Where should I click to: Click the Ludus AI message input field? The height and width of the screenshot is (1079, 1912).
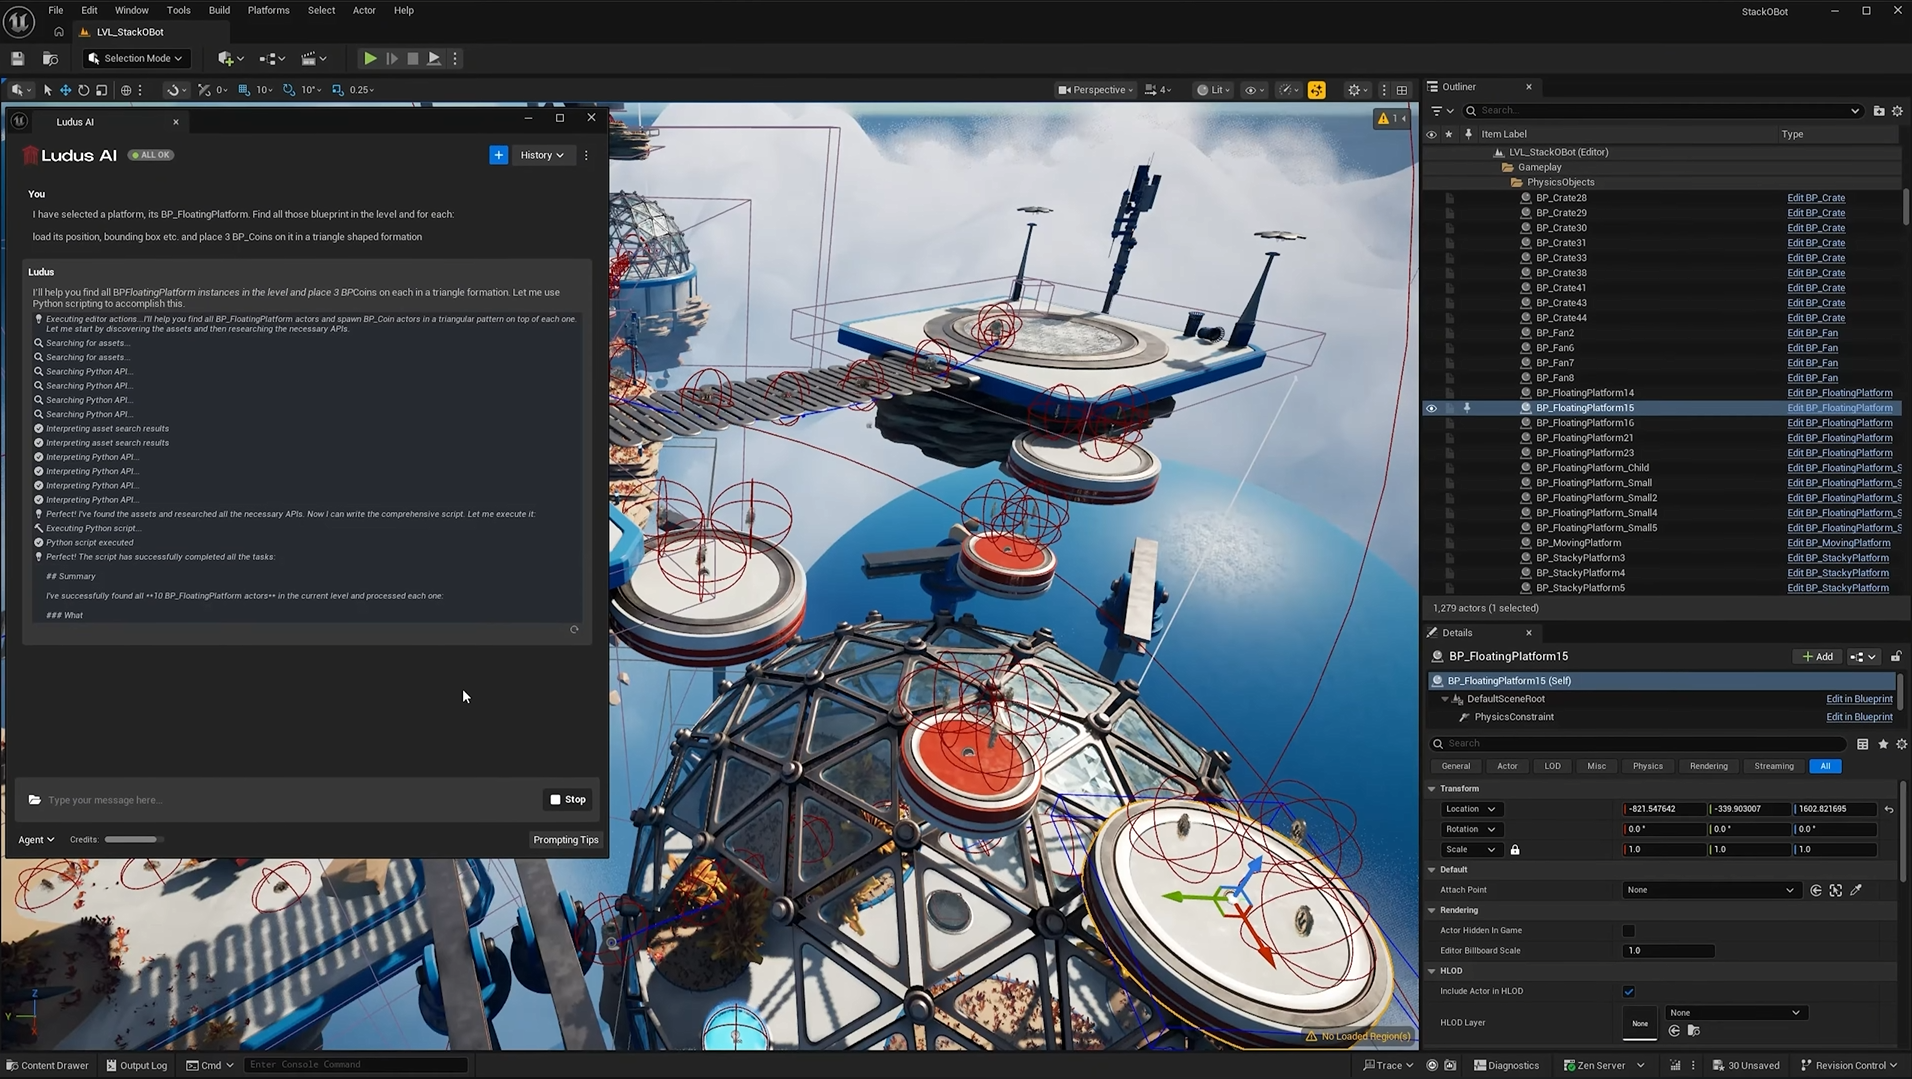coord(290,800)
